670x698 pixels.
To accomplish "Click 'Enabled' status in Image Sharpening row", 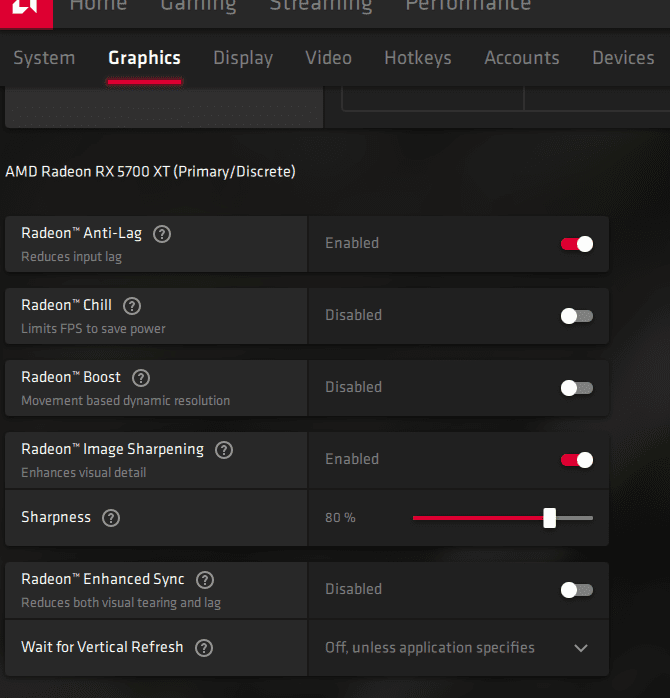I will pos(352,459).
